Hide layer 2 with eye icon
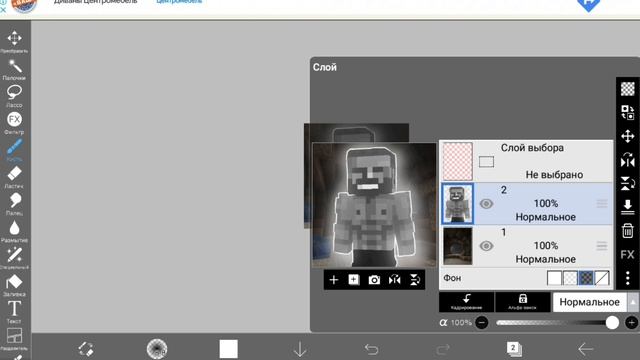Viewport: 640px width, 360px height. (x=486, y=204)
